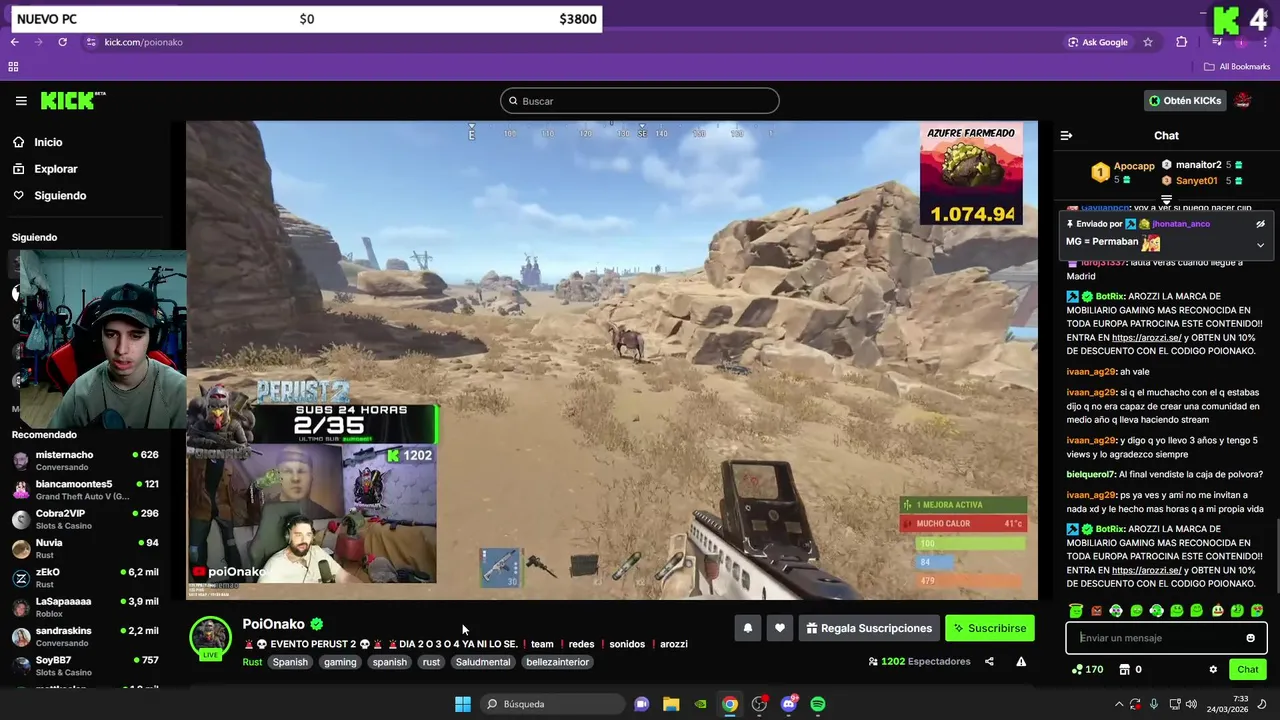Screen dimensions: 1280x720
Task: Open All Bookmarks folder
Action: [x=1238, y=67]
